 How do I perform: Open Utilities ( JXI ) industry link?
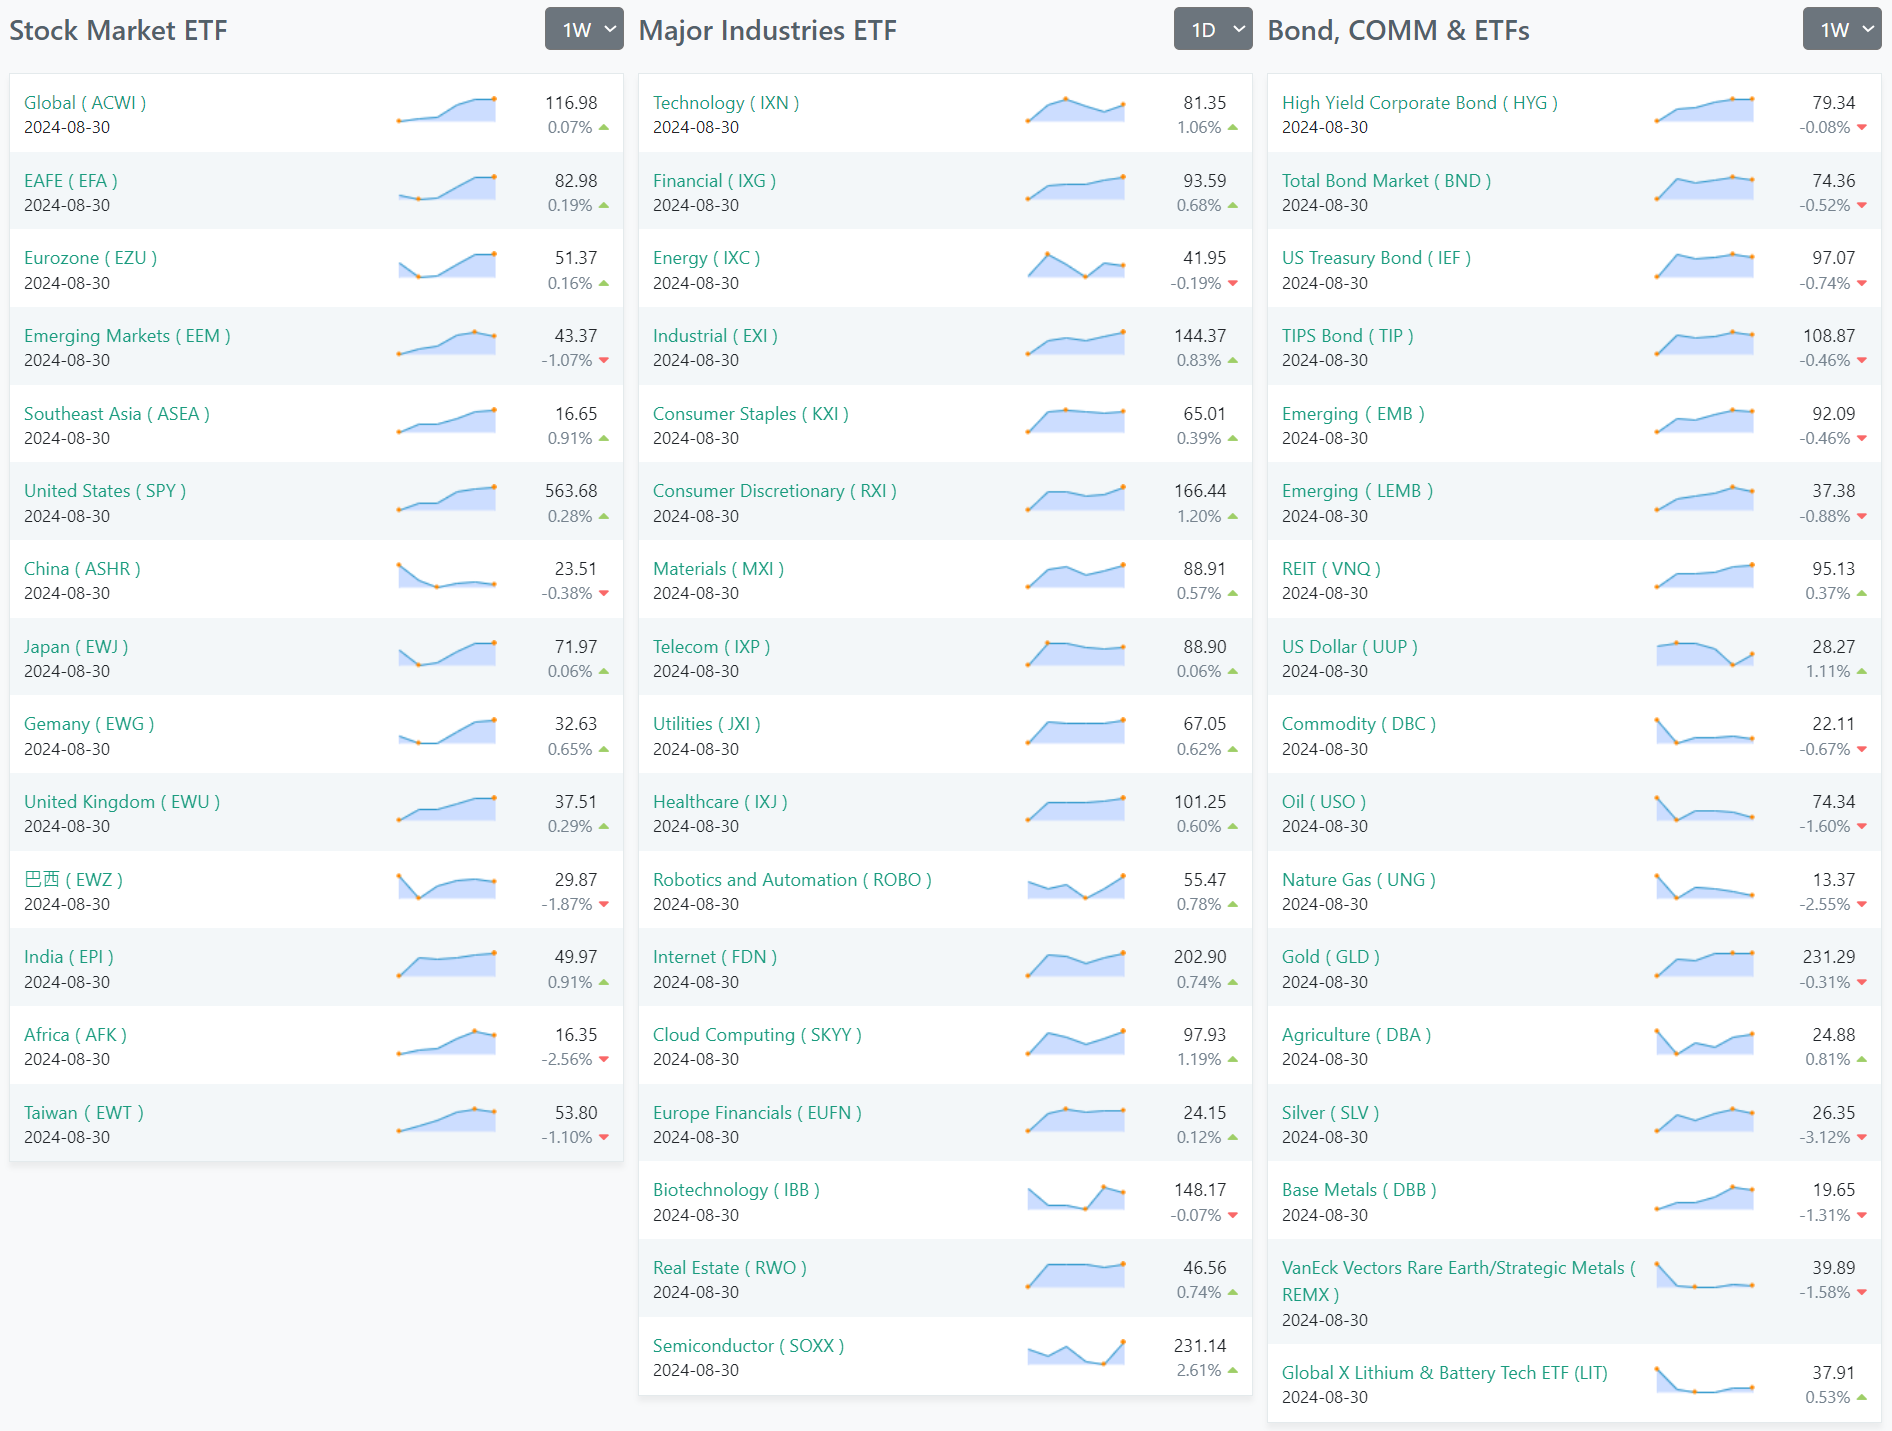point(707,724)
